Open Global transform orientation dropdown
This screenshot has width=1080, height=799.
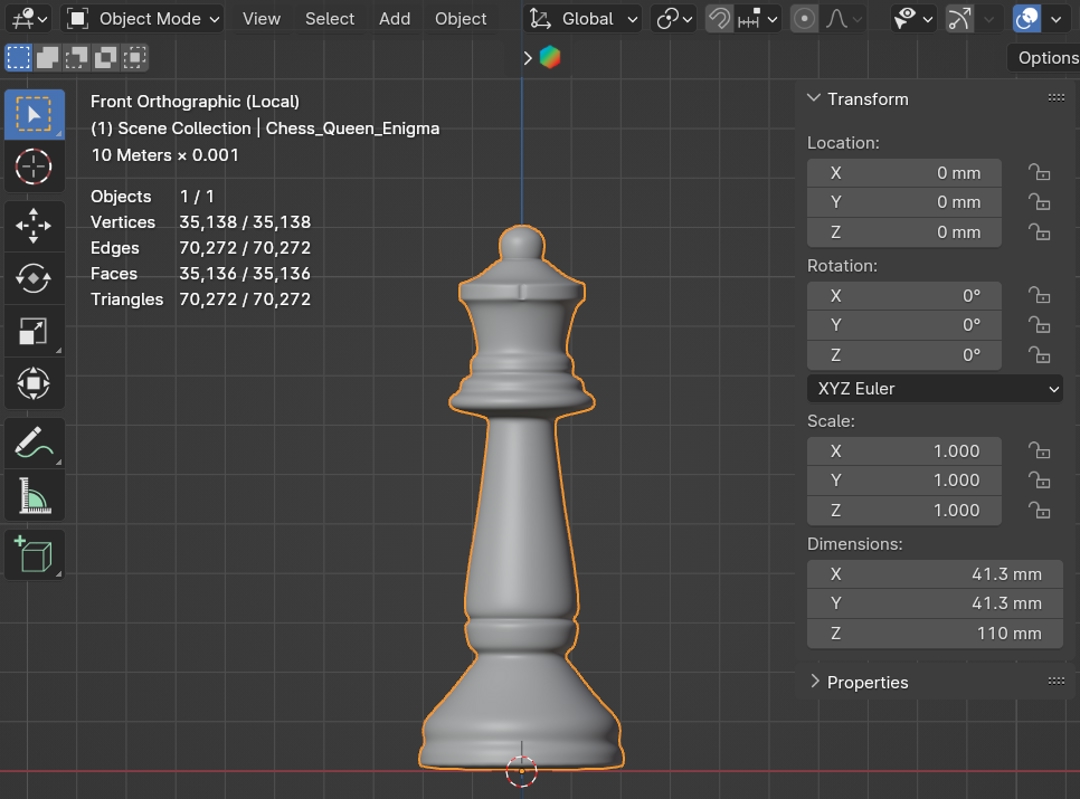(x=584, y=19)
